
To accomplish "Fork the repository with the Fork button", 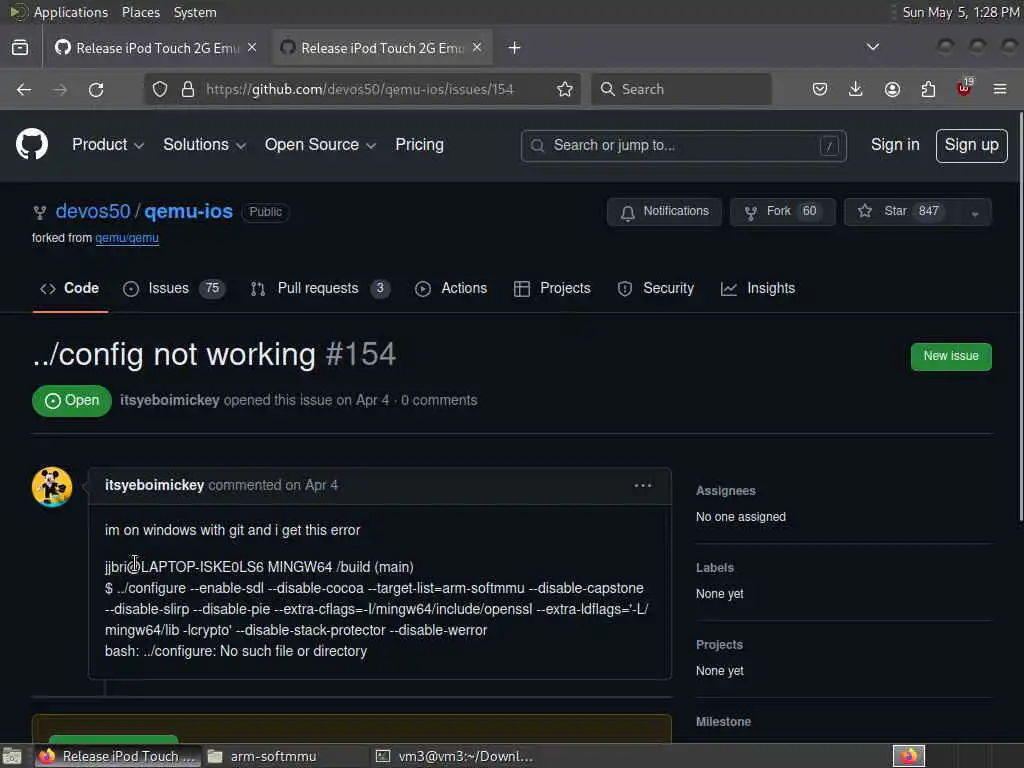I will (x=782, y=212).
